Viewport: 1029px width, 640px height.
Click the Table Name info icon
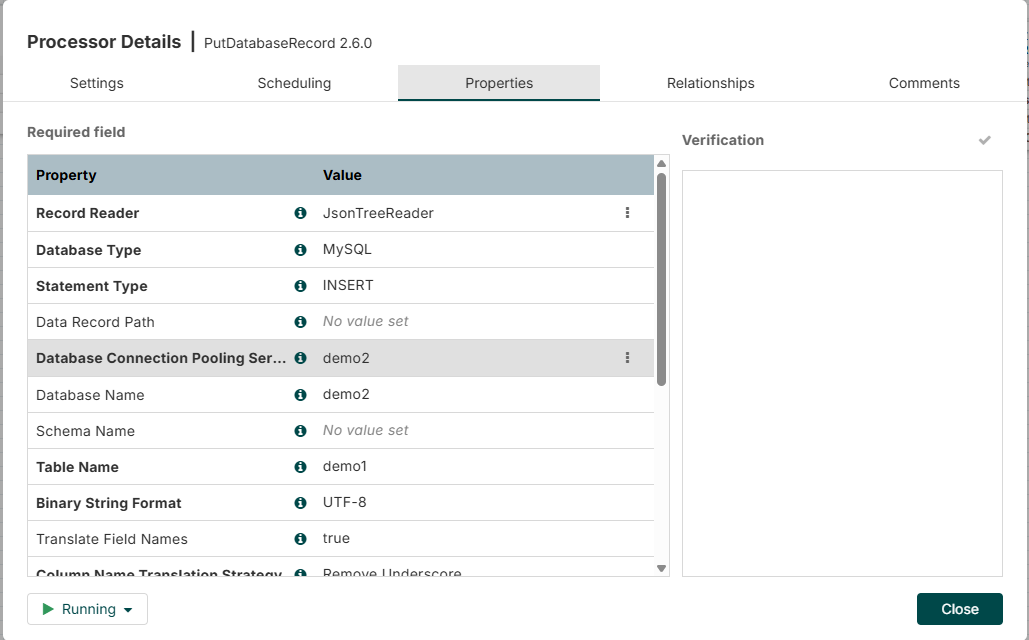(x=300, y=467)
